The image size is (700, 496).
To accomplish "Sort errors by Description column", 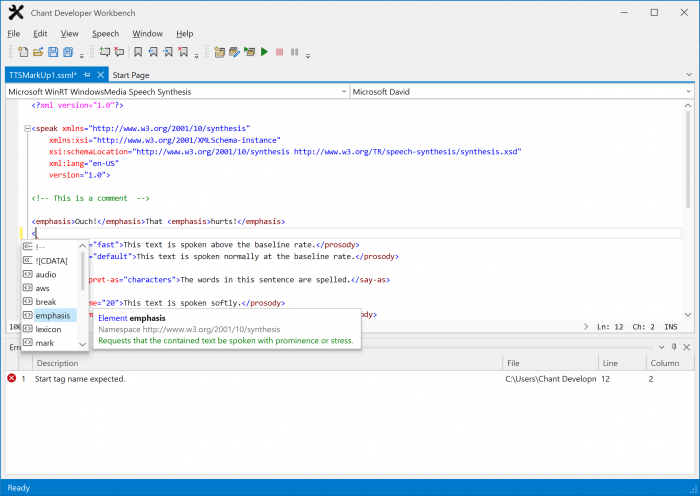I will click(x=267, y=363).
